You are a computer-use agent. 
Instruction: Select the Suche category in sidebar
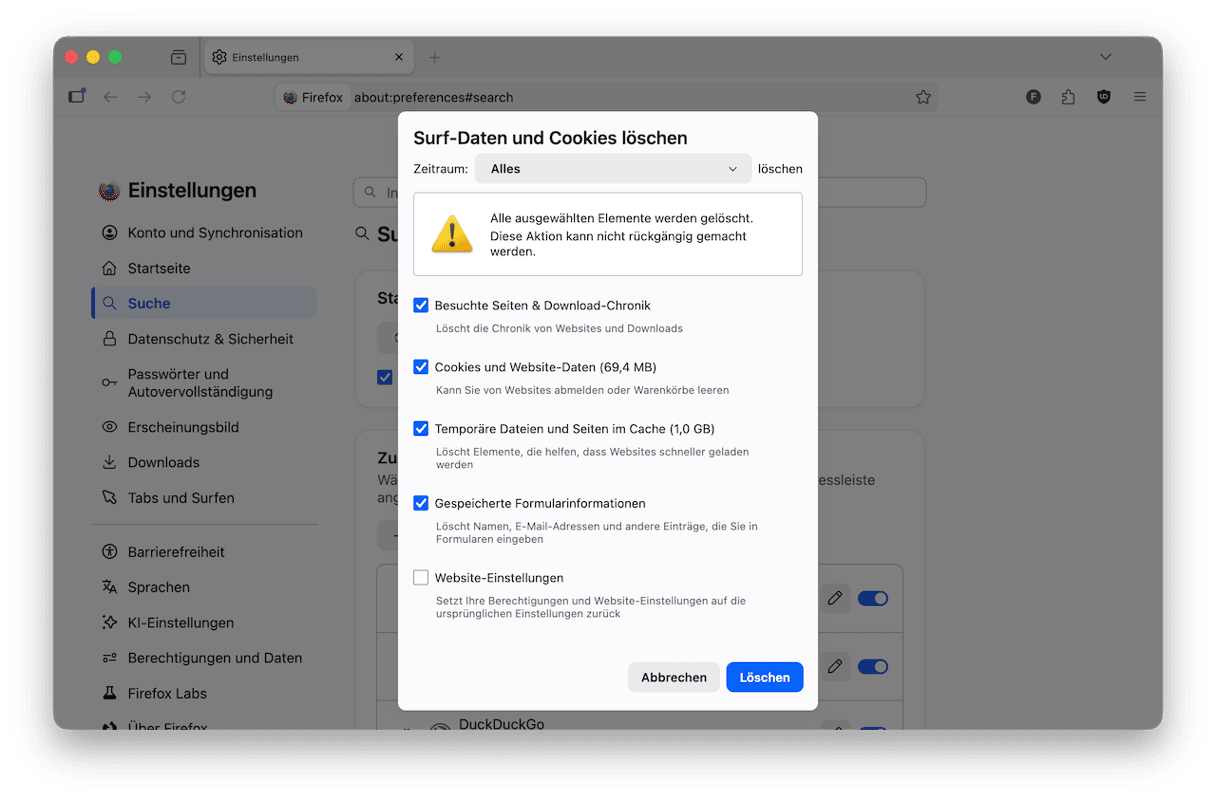204,303
